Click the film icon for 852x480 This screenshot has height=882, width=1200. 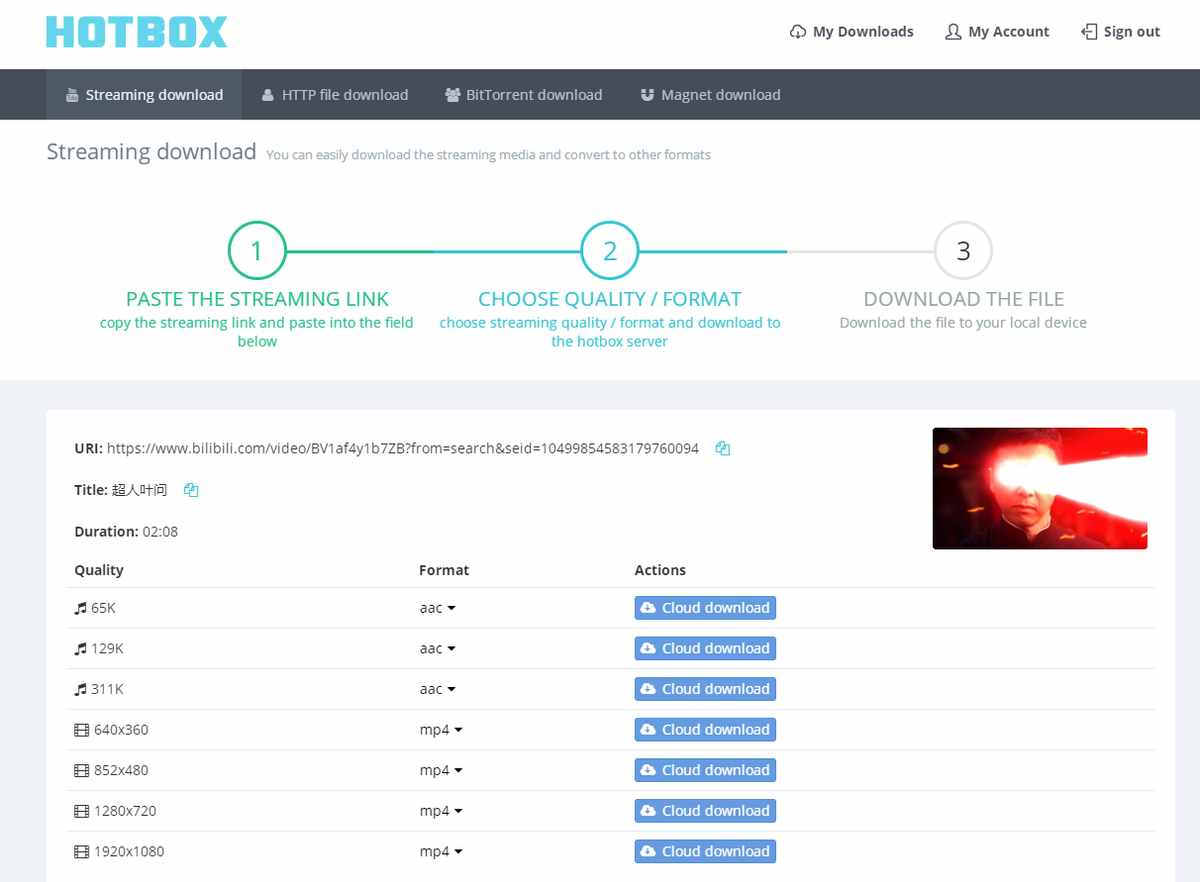[82, 770]
